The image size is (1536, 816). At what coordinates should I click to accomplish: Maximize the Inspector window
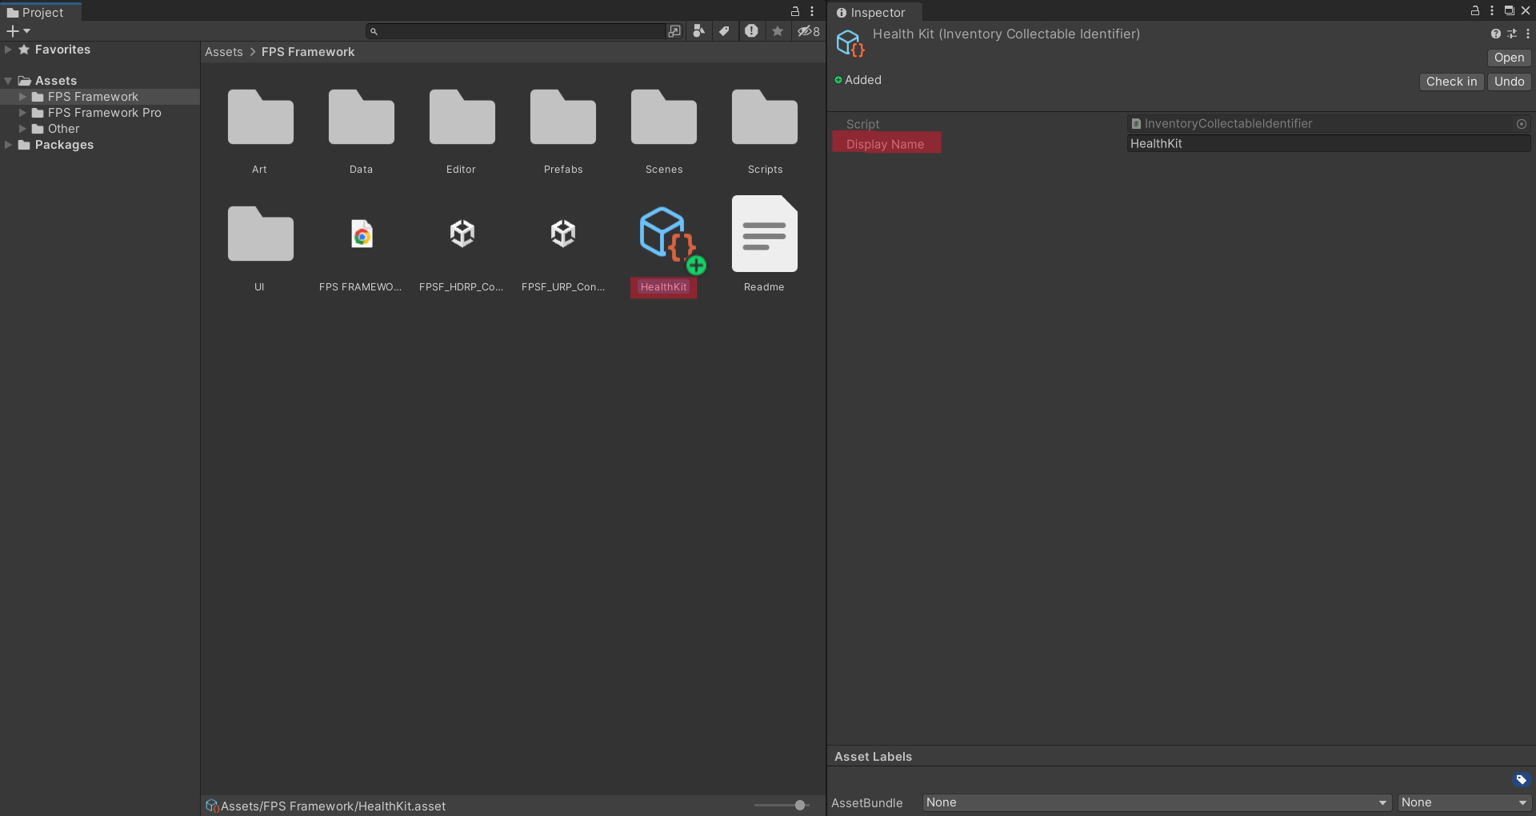pos(1509,11)
